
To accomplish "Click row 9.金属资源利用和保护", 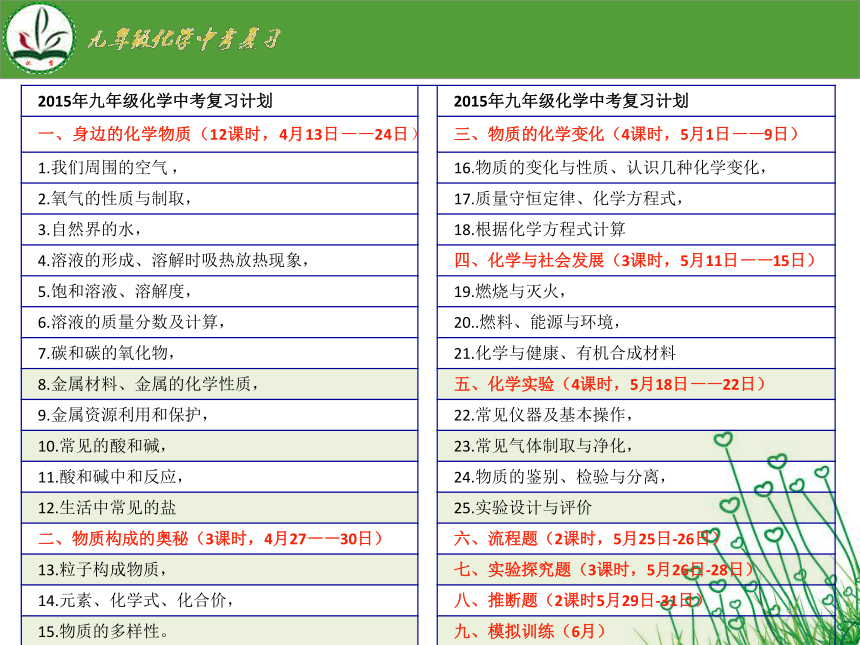I will click(219, 415).
